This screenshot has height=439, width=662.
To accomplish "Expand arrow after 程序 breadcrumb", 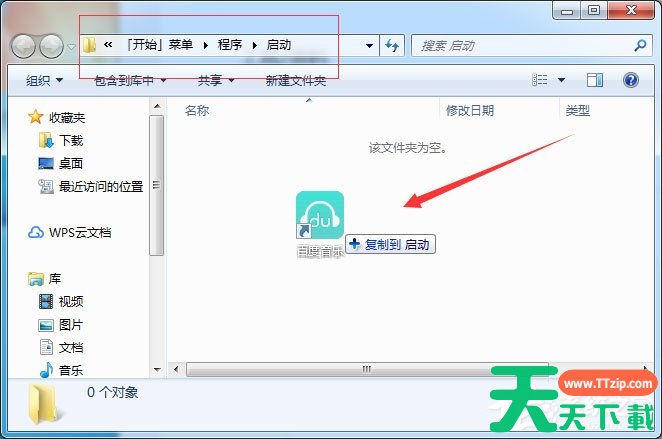I will click(255, 45).
